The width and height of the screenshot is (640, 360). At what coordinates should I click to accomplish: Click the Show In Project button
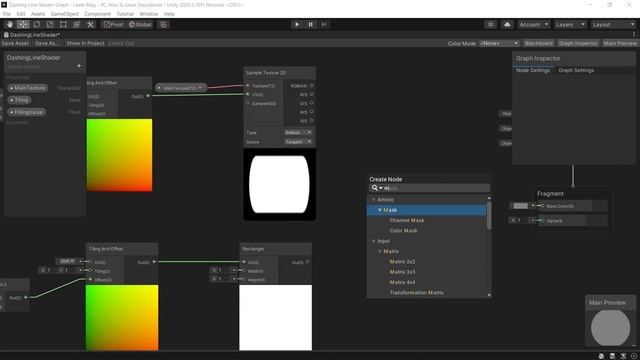[x=85, y=43]
